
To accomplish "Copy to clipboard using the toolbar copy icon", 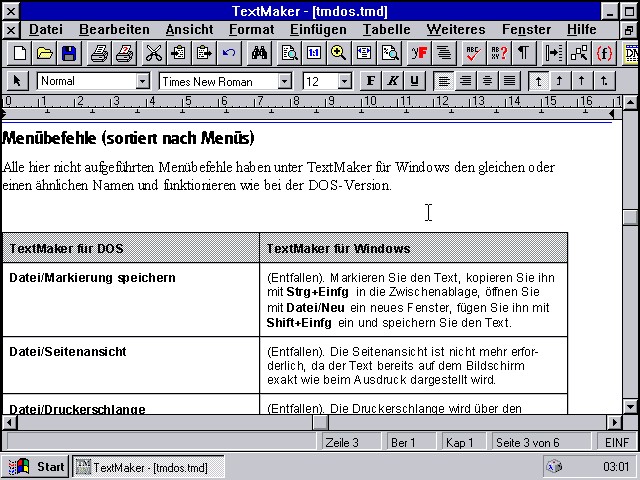I will click(x=179, y=53).
